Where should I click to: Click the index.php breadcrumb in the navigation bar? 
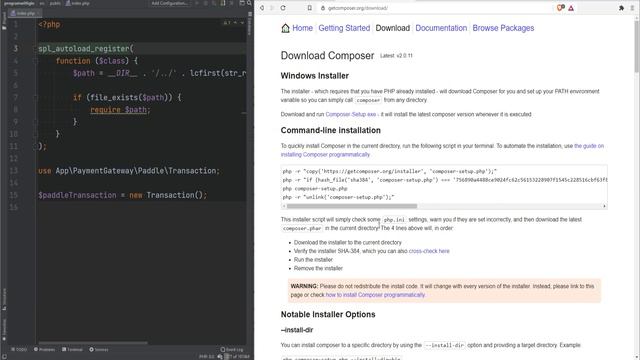78,3
